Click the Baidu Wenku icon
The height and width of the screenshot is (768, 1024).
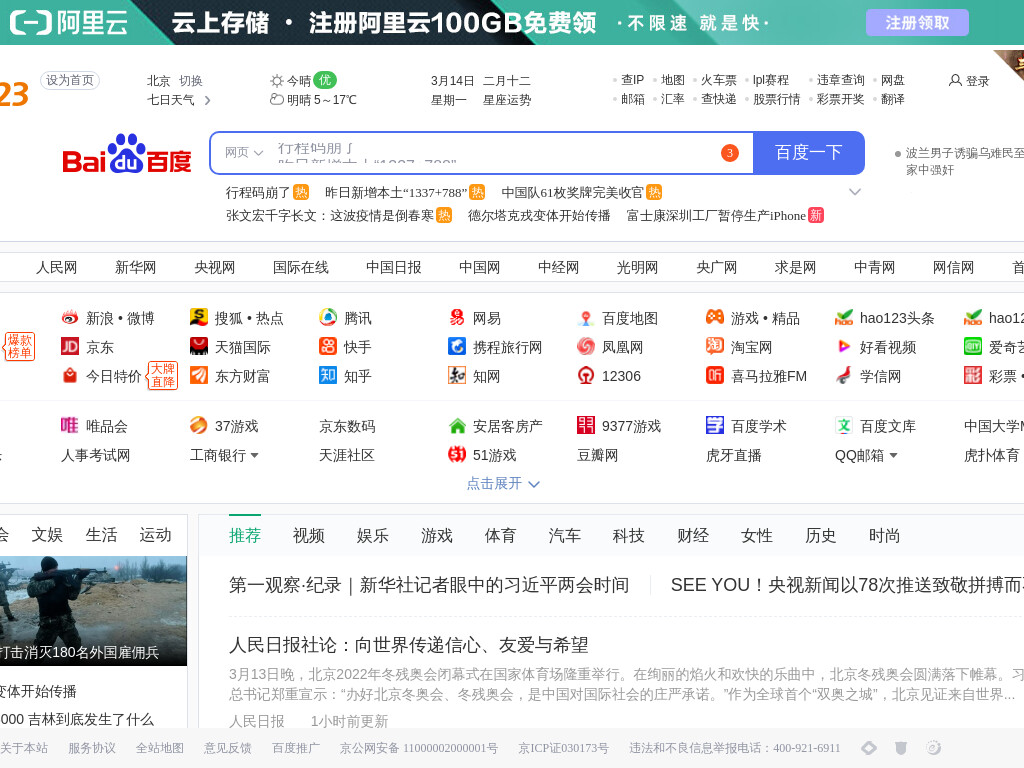coord(844,426)
